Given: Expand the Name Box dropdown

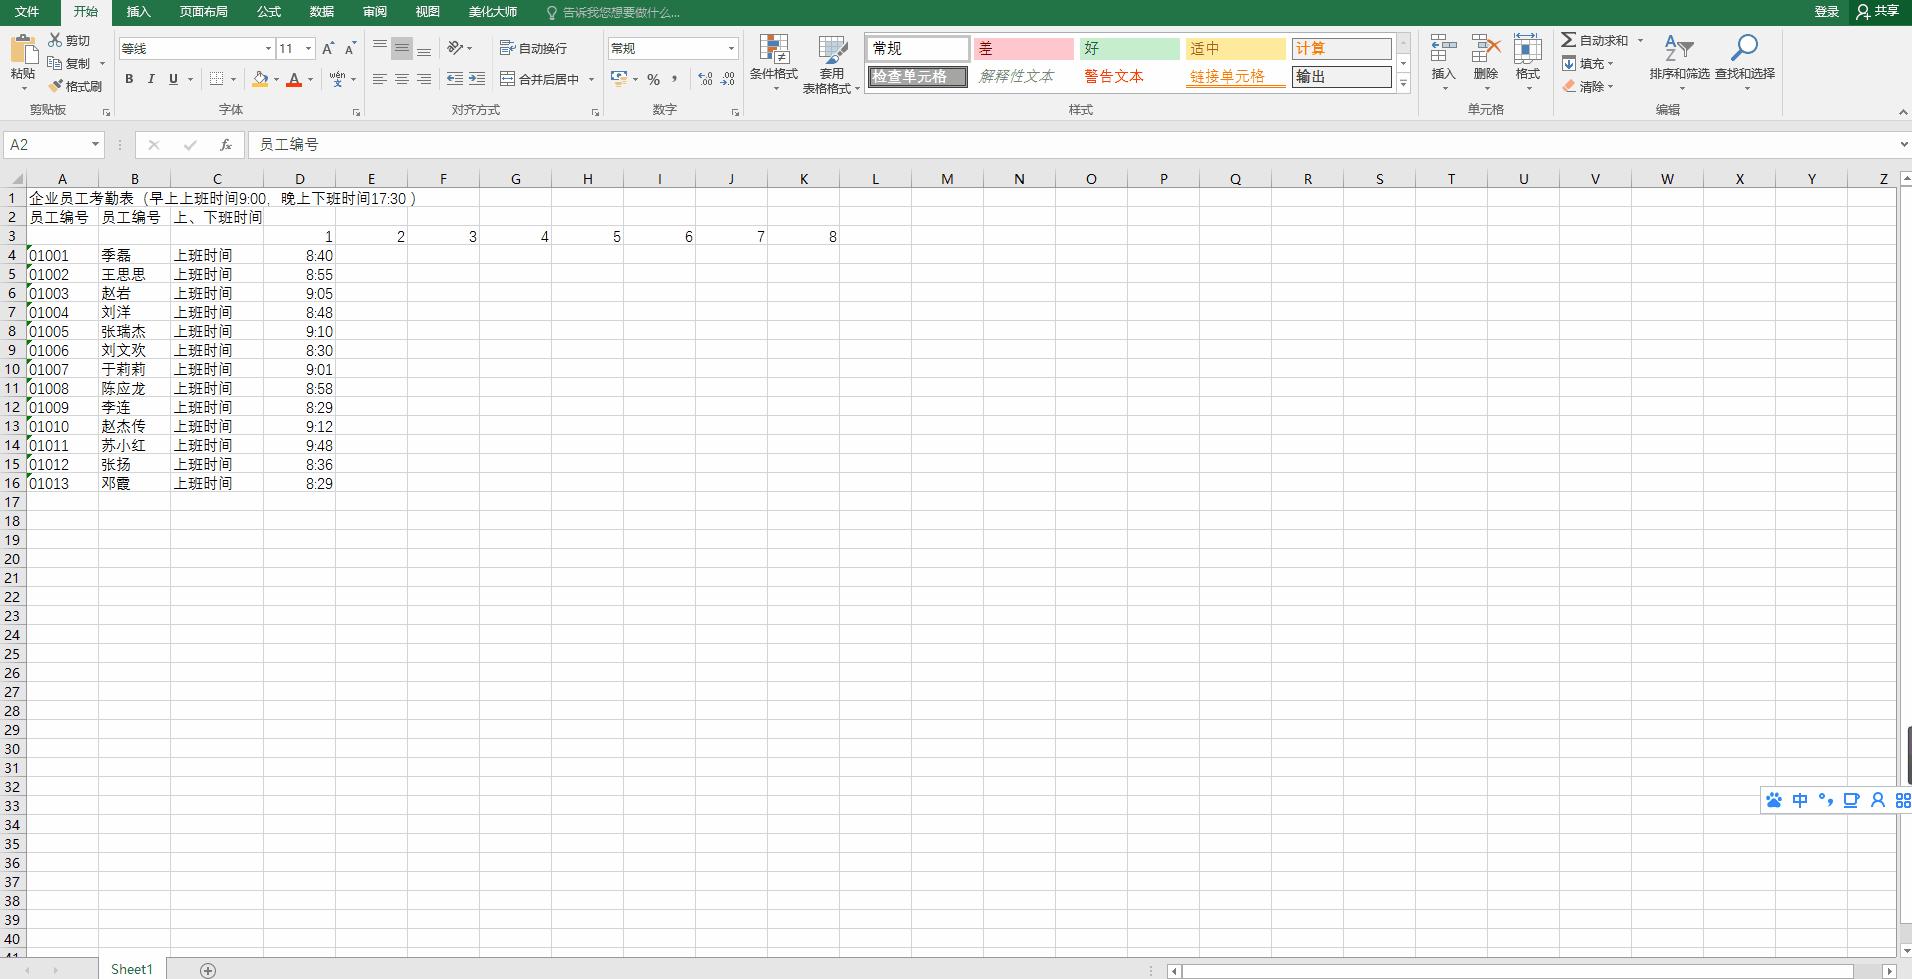Looking at the screenshot, I should (x=95, y=145).
